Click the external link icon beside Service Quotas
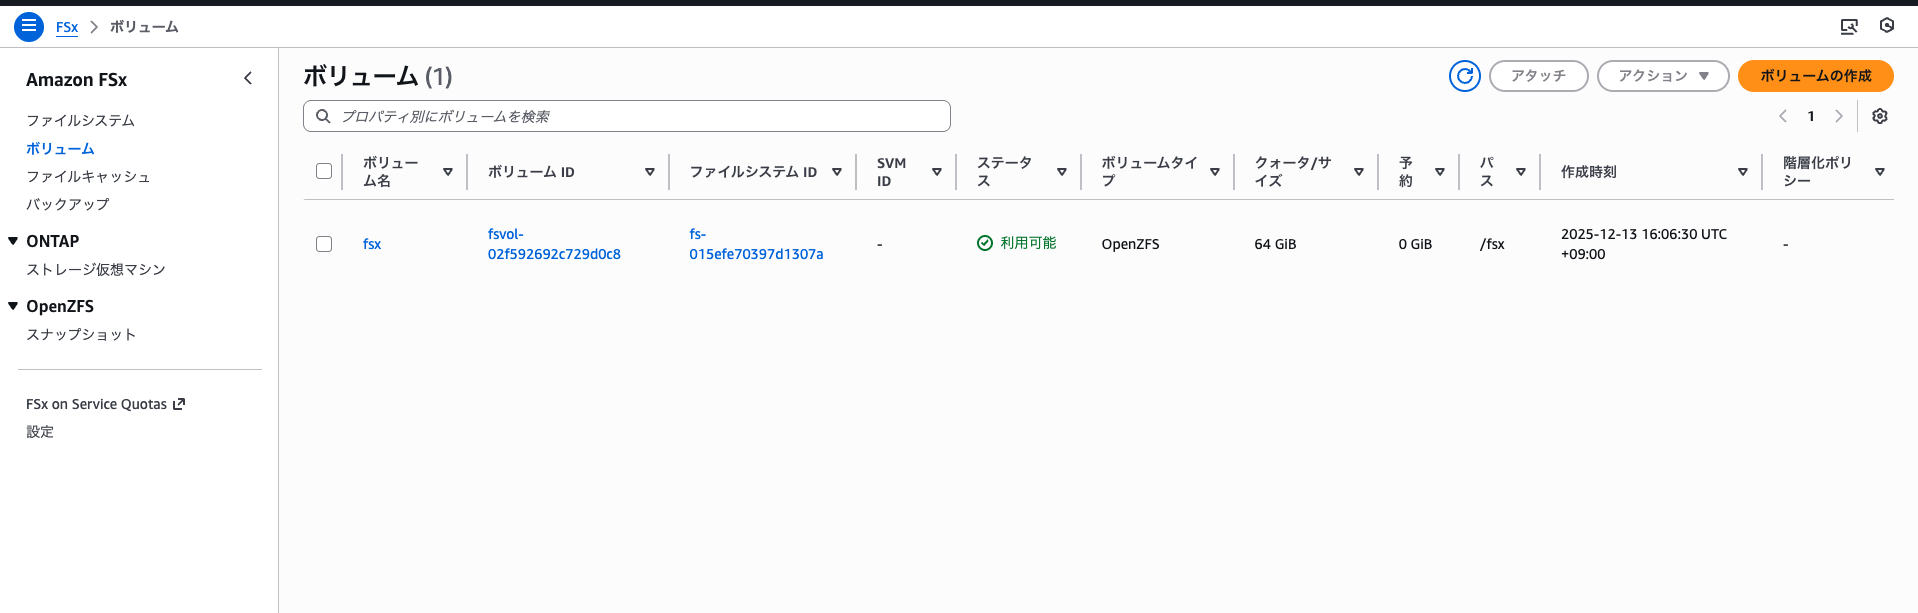 tap(179, 404)
